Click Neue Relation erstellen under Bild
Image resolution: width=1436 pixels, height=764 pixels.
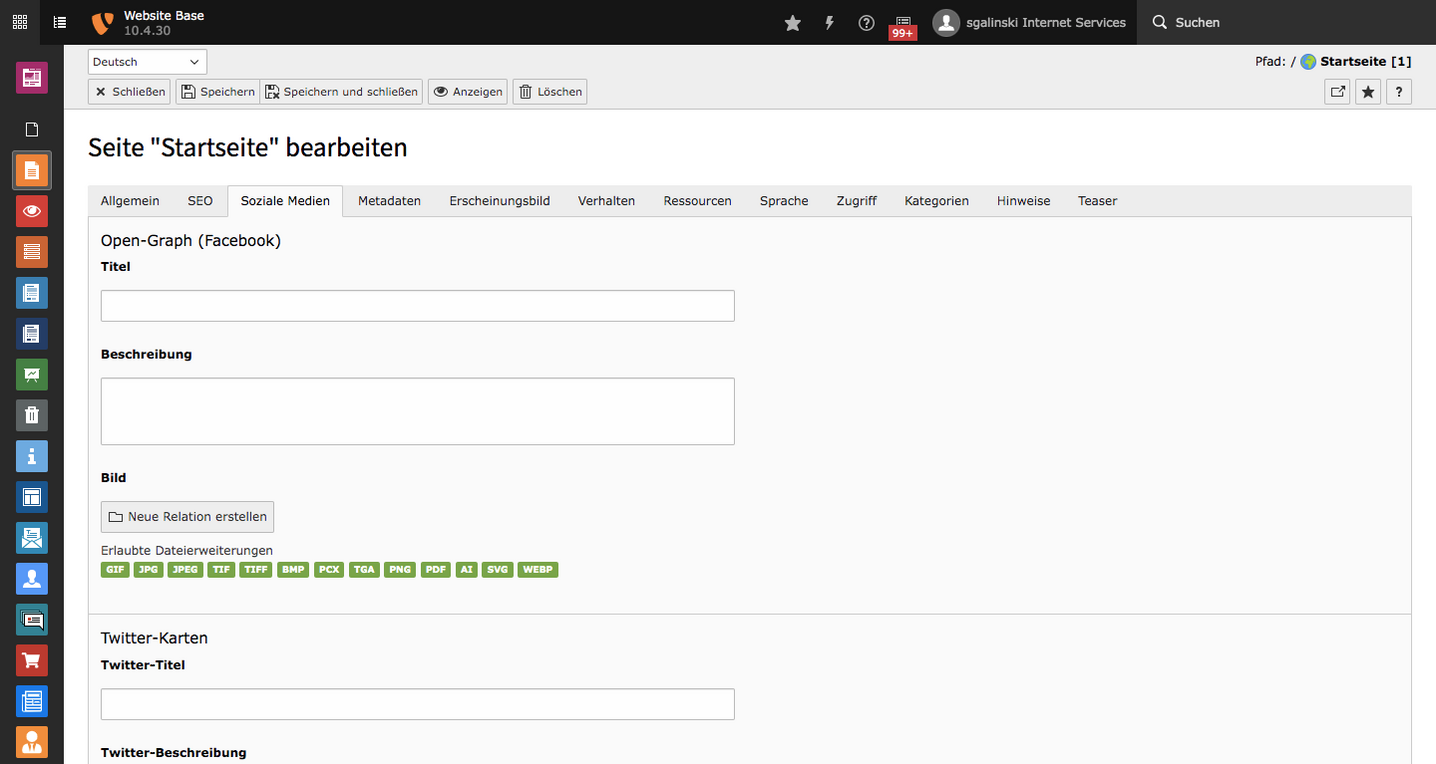pos(187,516)
